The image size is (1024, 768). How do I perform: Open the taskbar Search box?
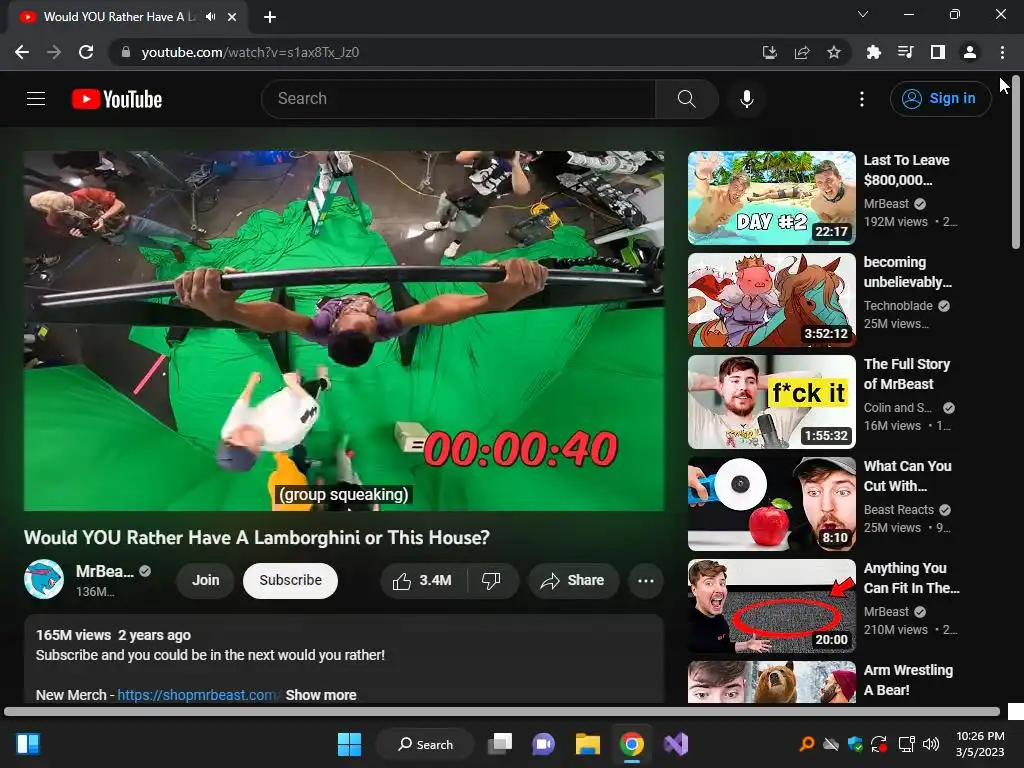(x=426, y=744)
